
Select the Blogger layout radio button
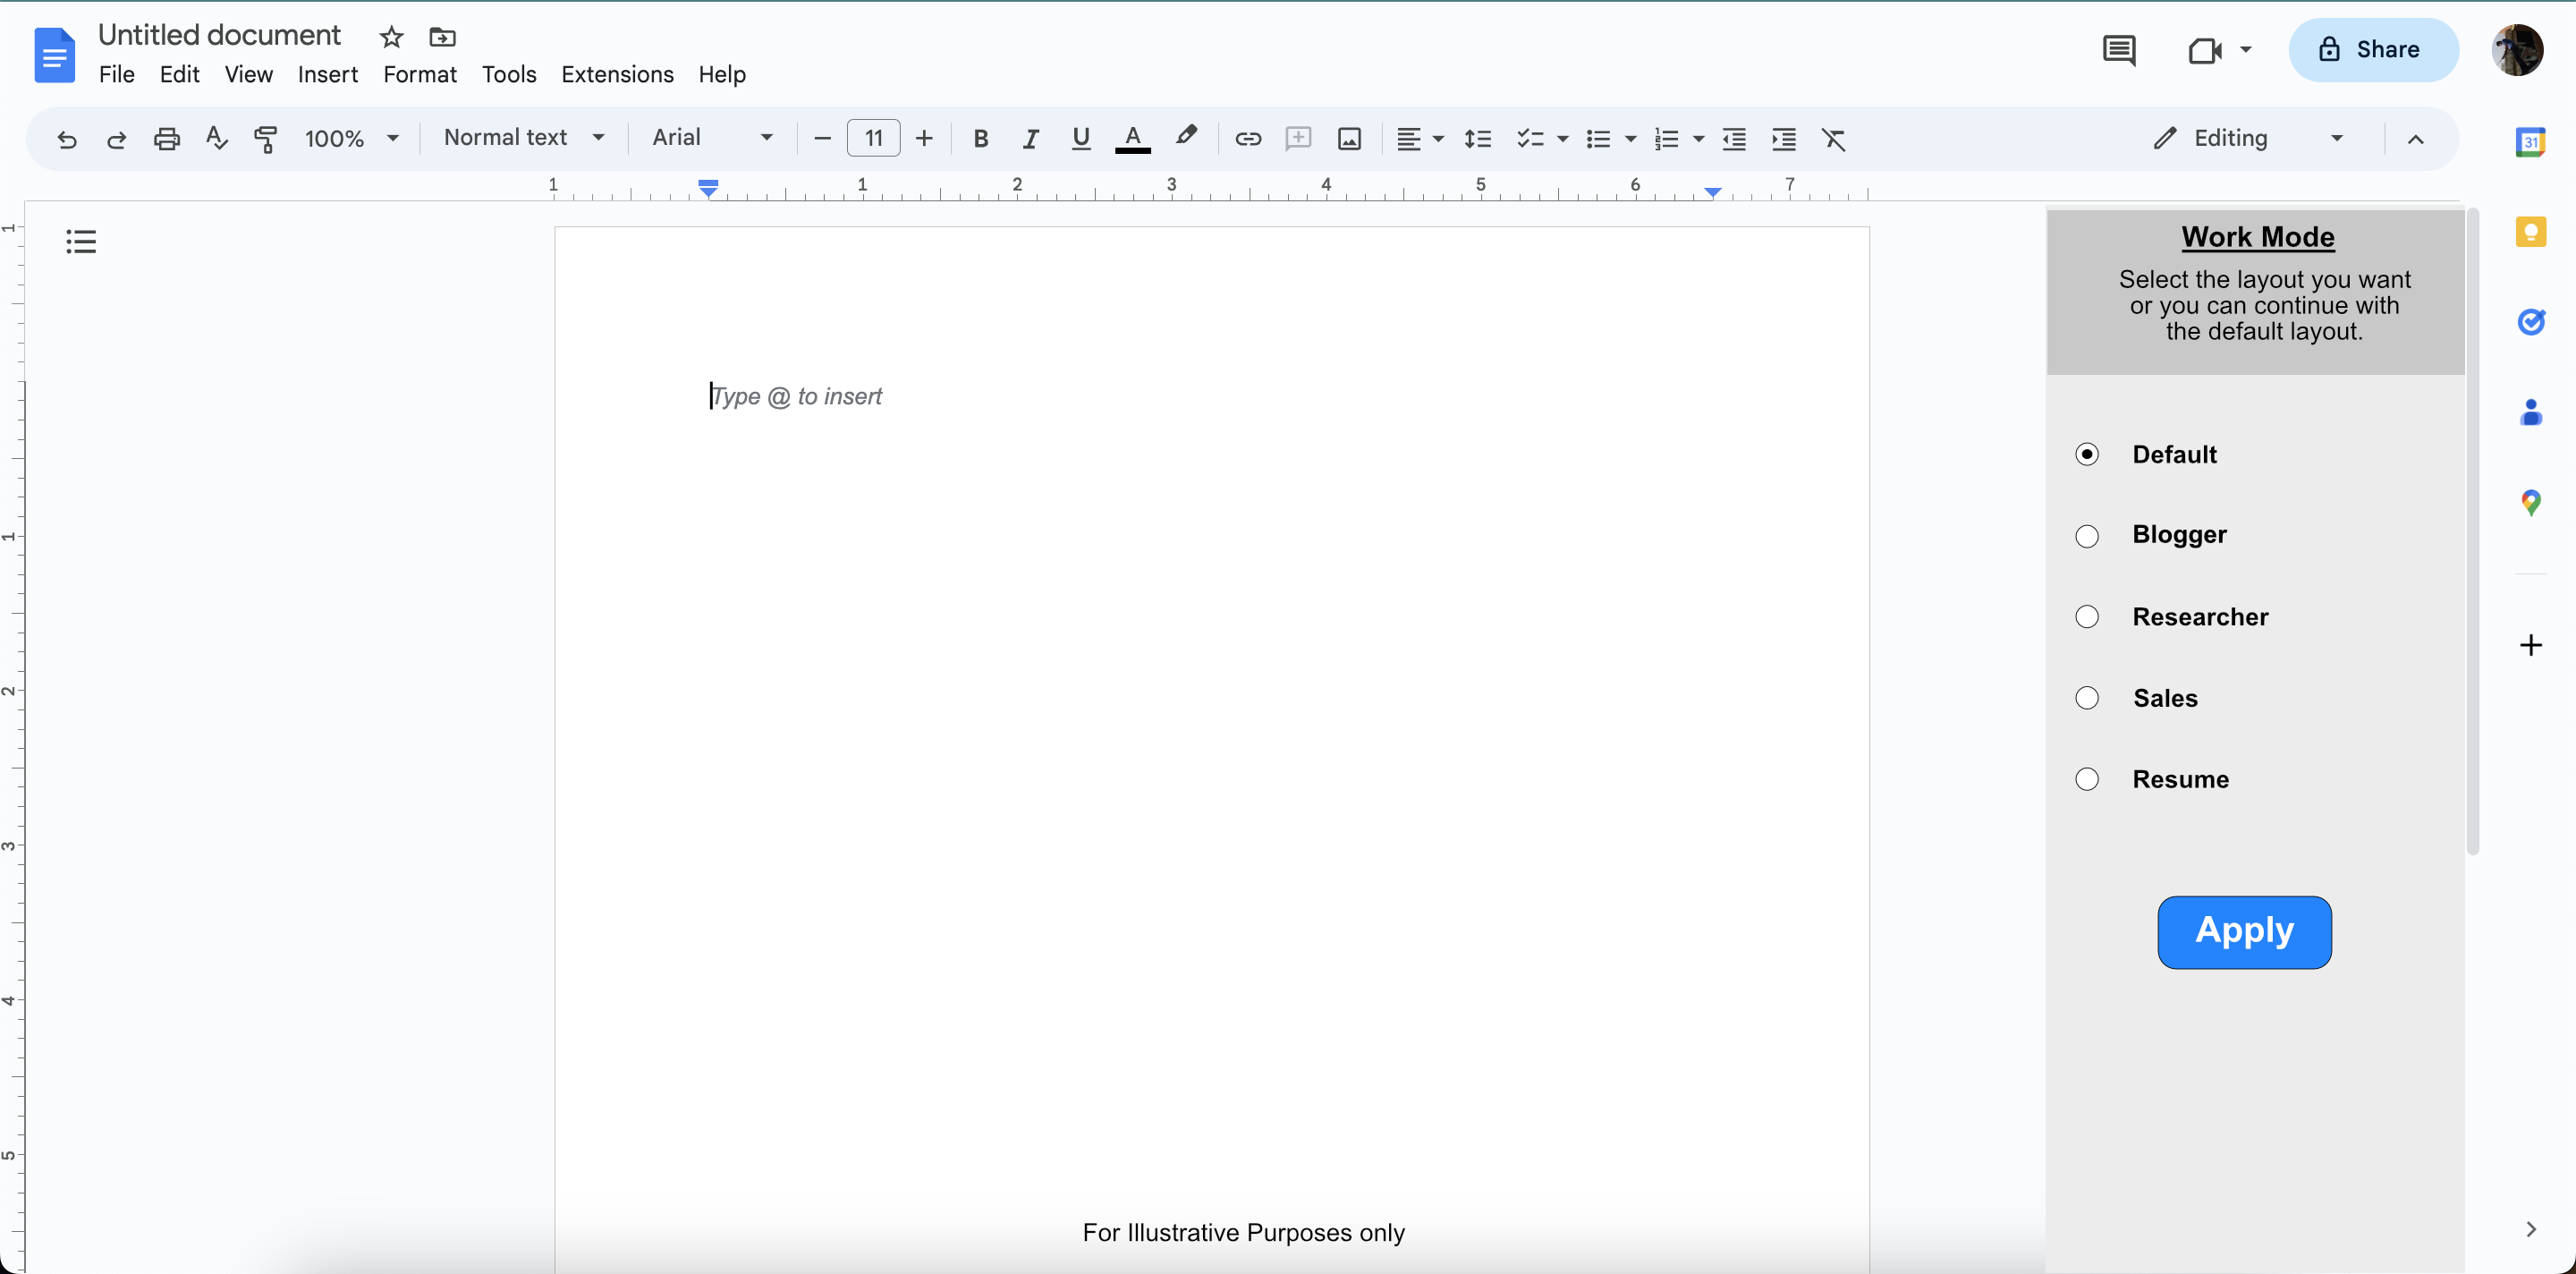click(x=2087, y=536)
